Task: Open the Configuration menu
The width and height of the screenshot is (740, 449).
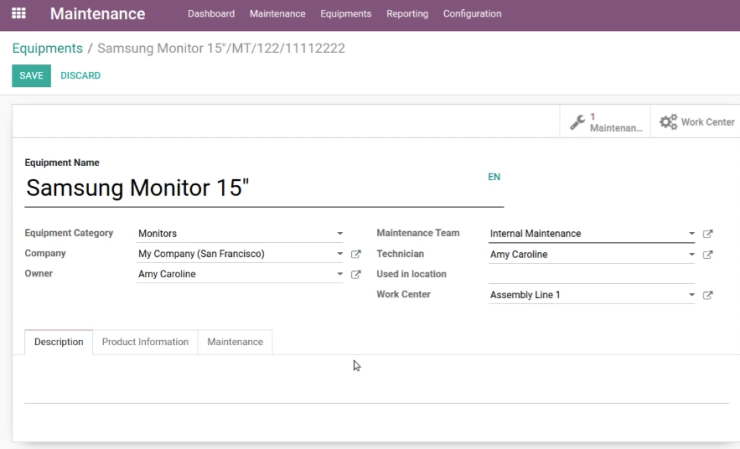Action: 472,14
